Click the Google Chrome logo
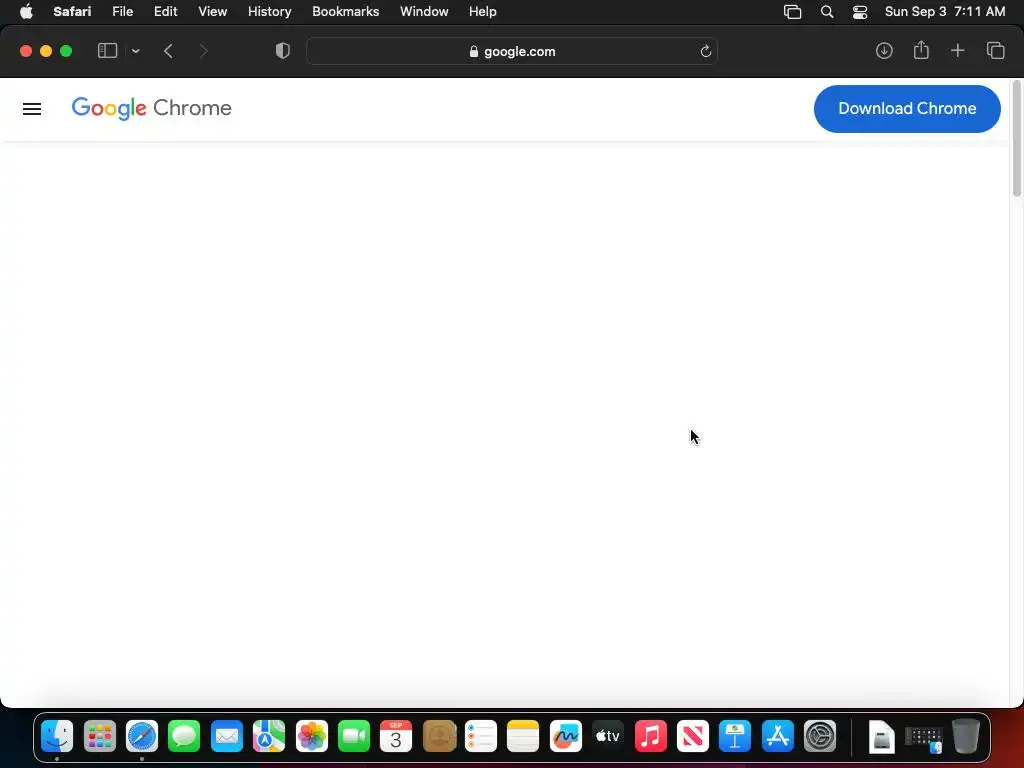Screen dimensions: 1024x768 152,108
